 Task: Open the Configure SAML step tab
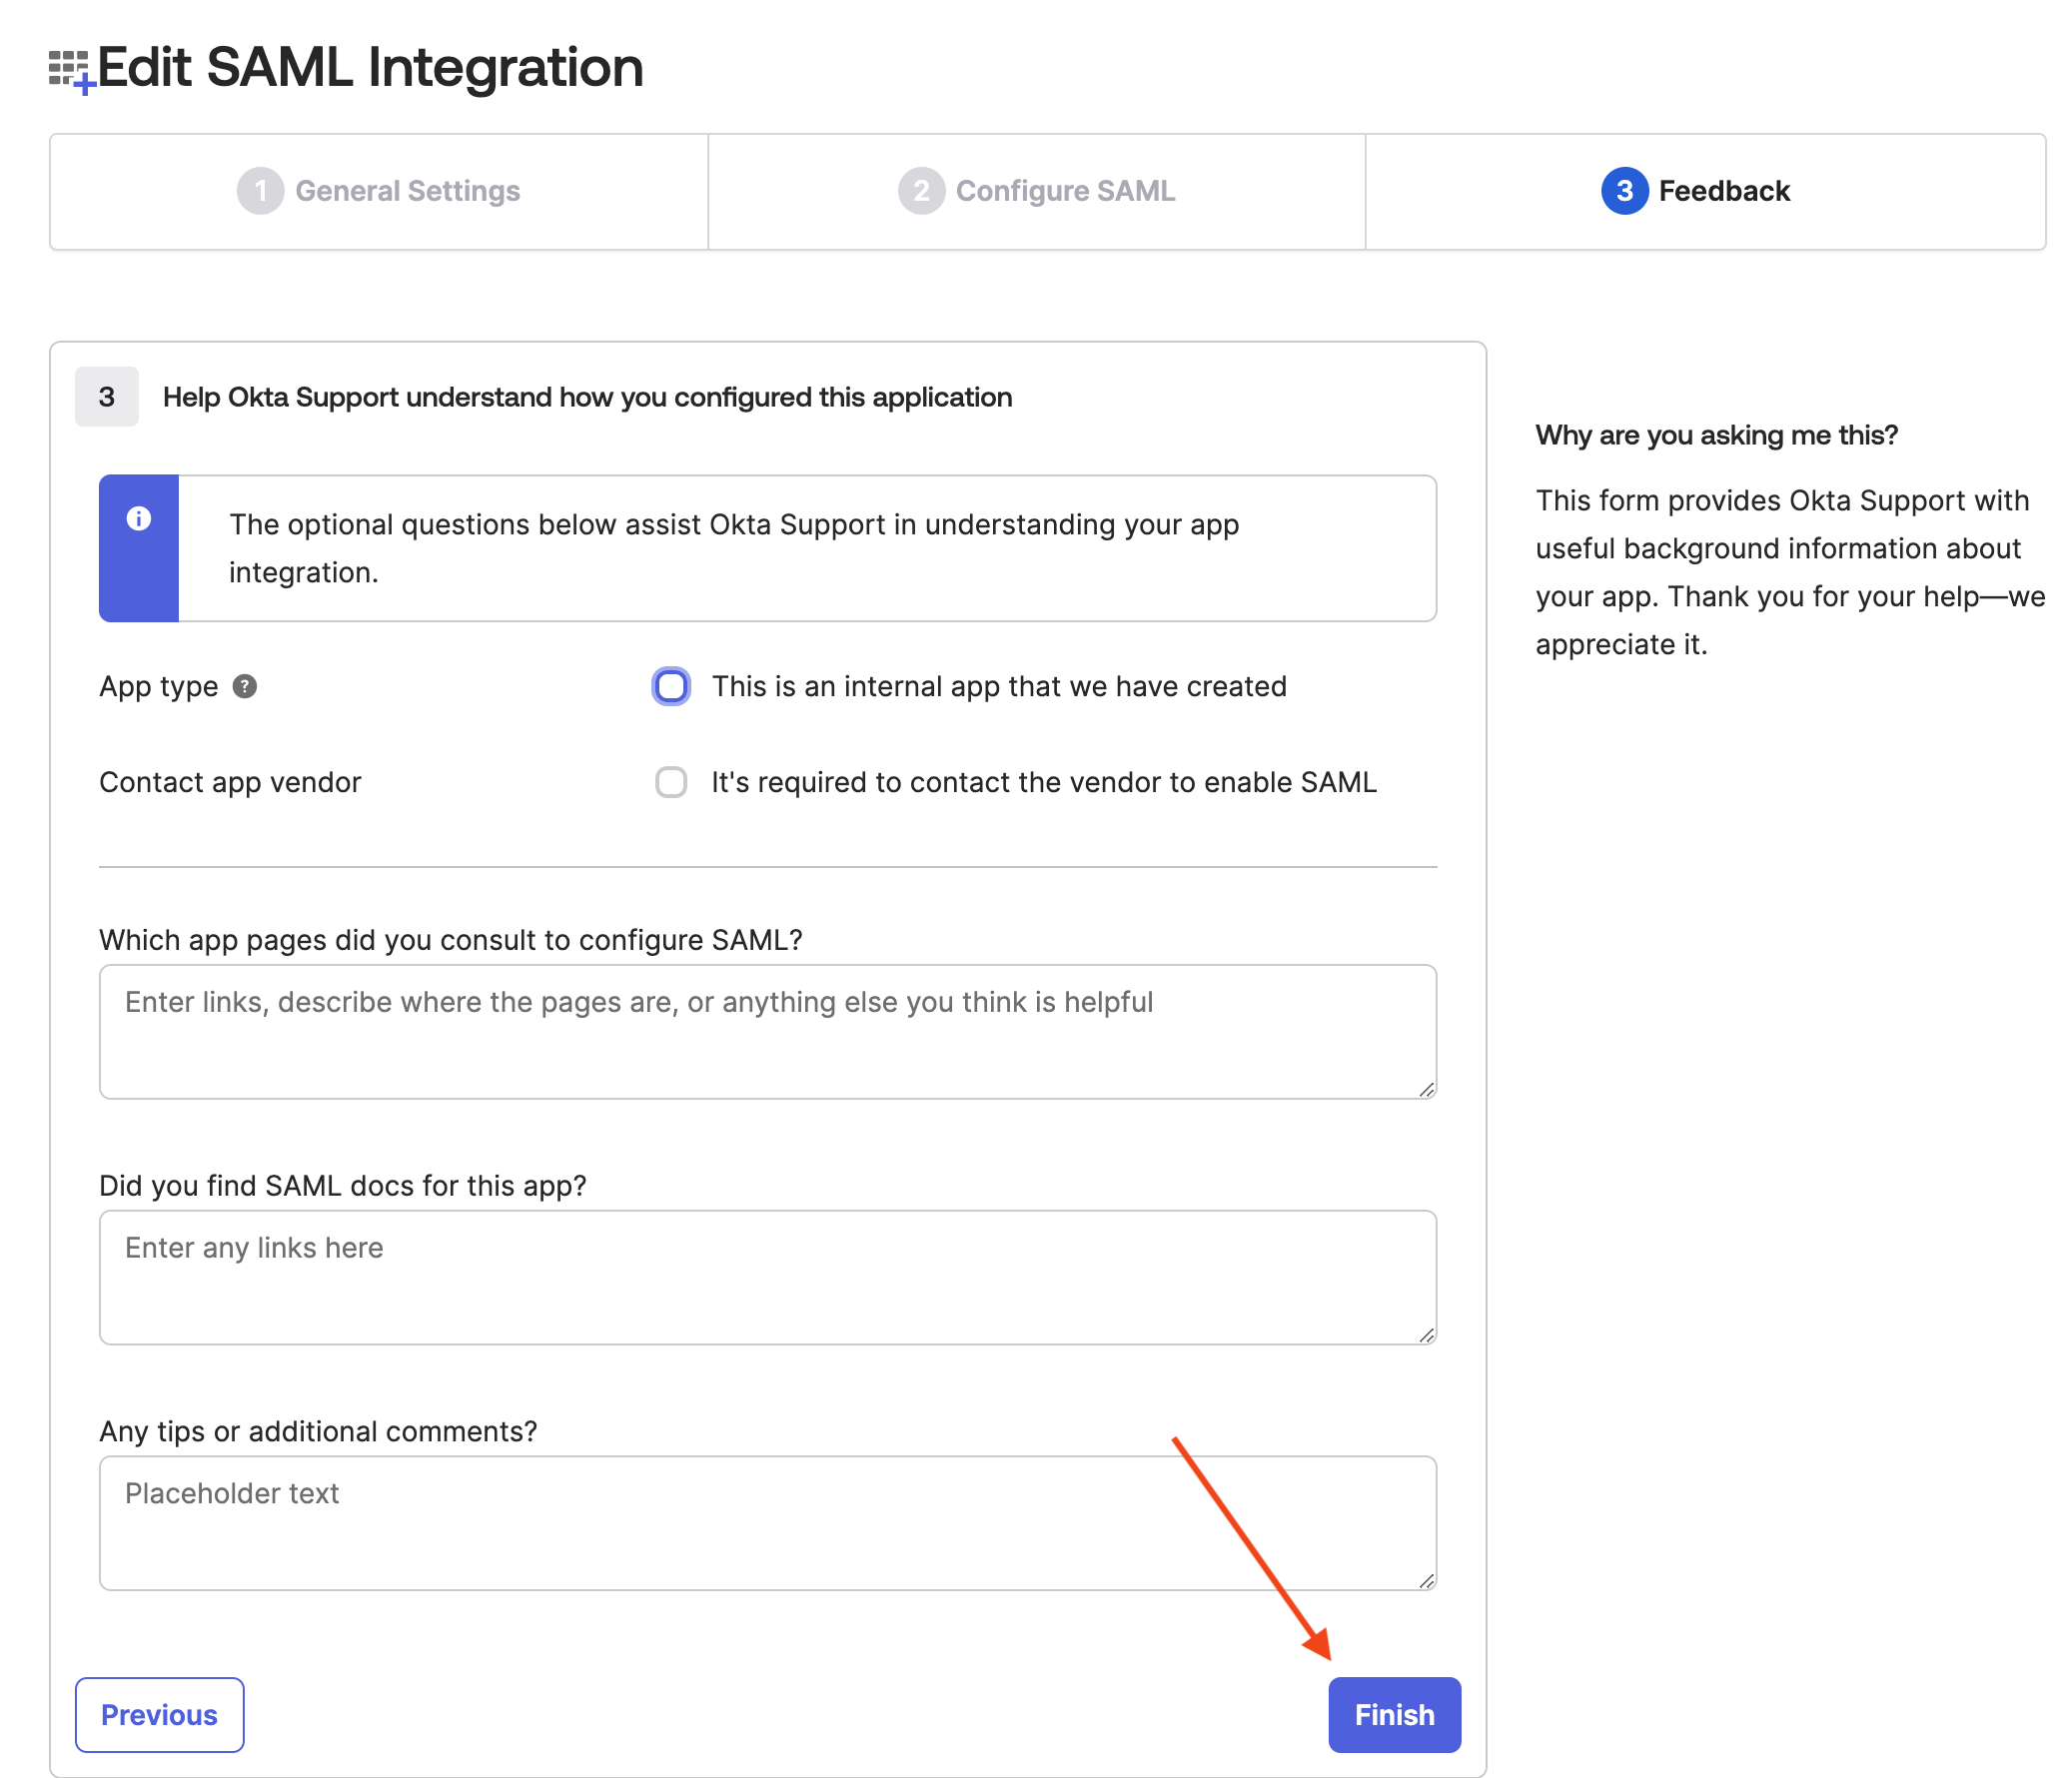click(x=1037, y=192)
